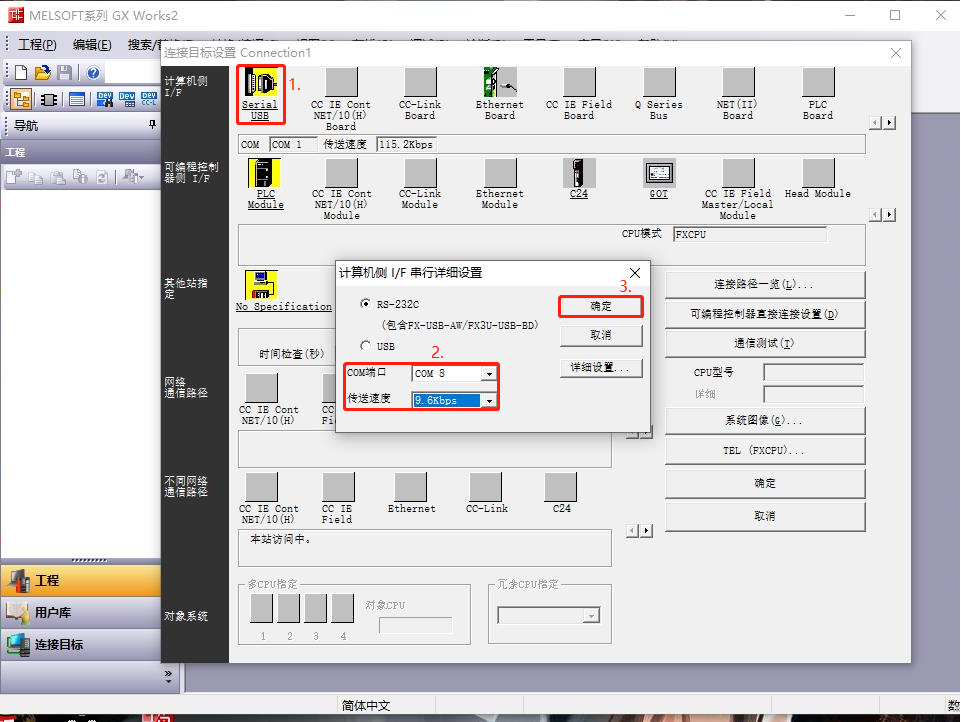Select the RS-232C radio button
The height and width of the screenshot is (722, 961).
(x=366, y=303)
